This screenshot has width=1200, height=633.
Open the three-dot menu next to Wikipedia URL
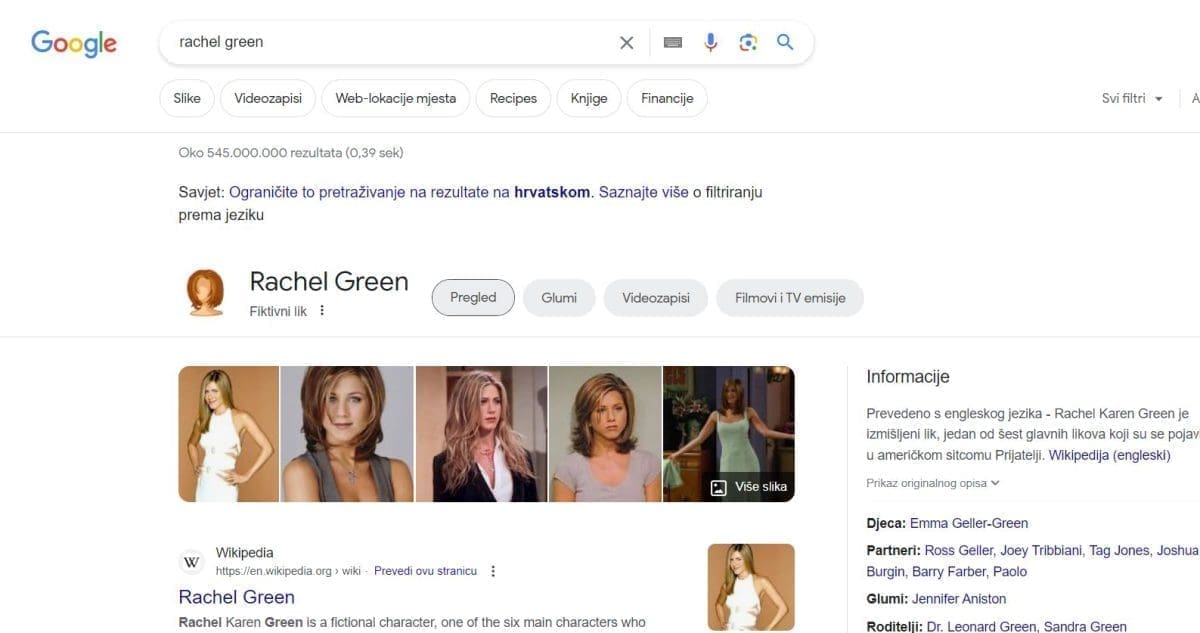click(x=493, y=570)
